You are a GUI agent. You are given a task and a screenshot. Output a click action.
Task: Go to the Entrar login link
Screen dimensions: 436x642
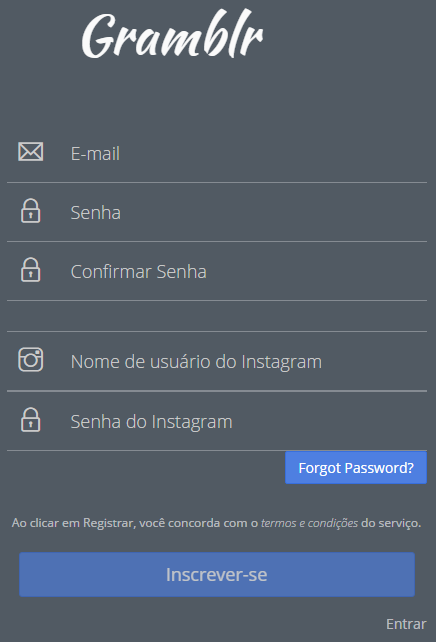click(x=406, y=624)
